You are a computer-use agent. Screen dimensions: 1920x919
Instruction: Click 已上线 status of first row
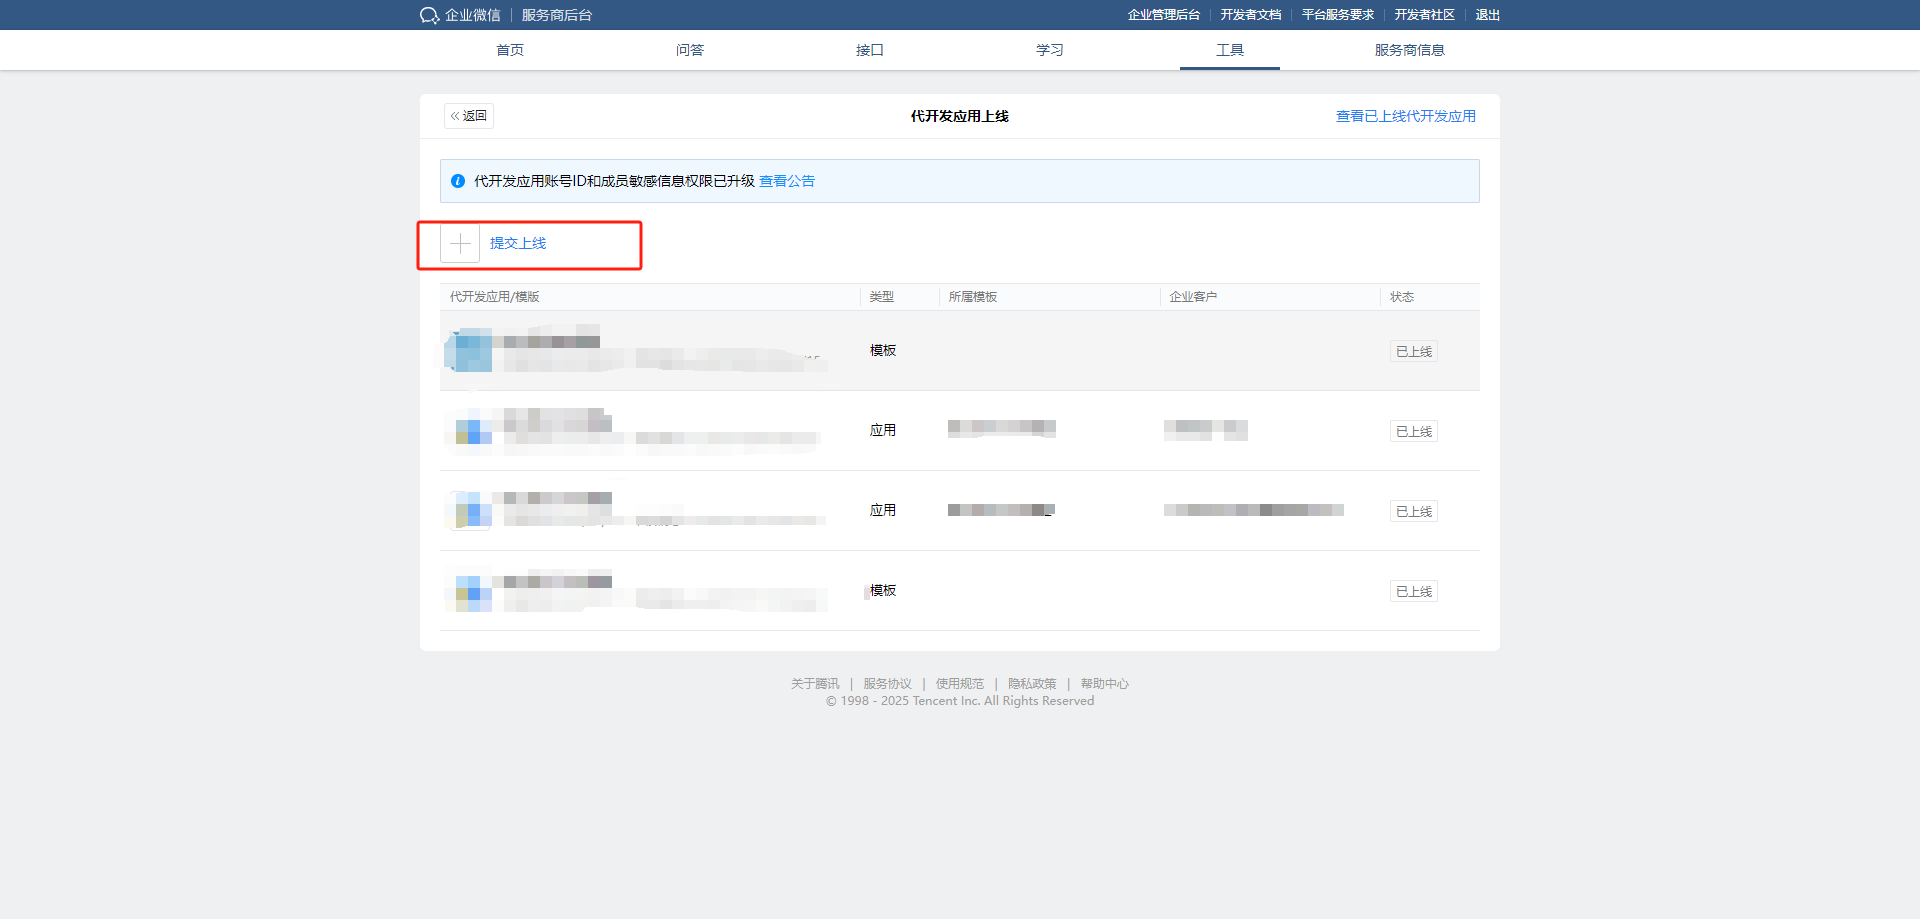[1413, 352]
